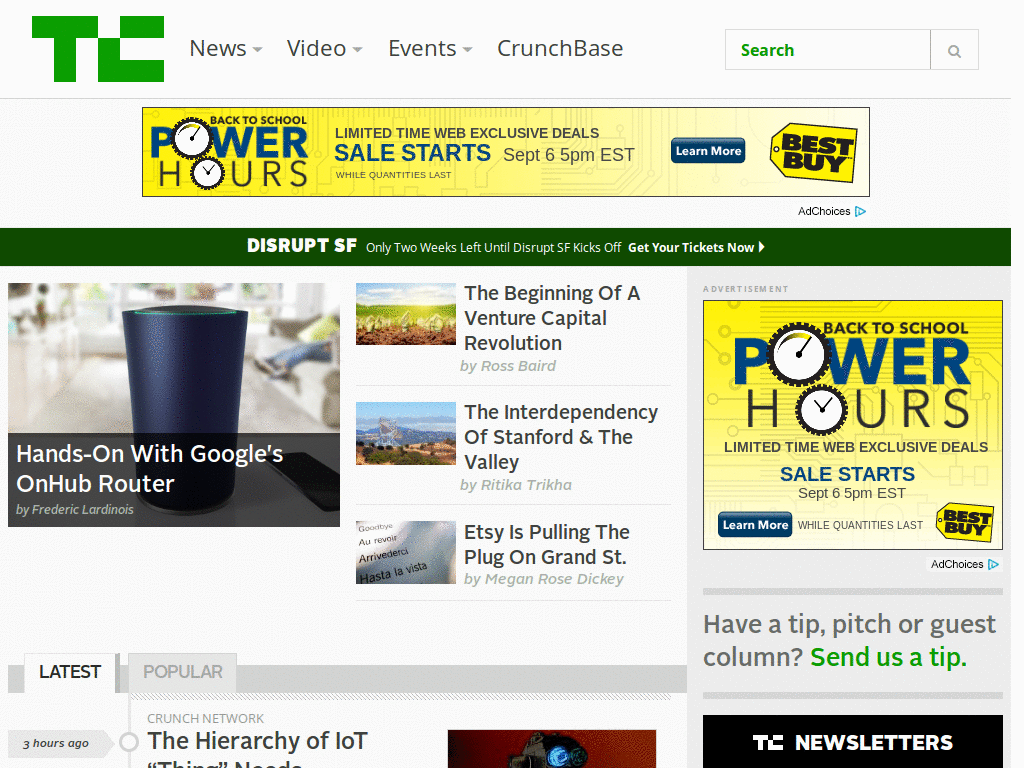Click the Best Buy logo in top banner

[x=812, y=152]
